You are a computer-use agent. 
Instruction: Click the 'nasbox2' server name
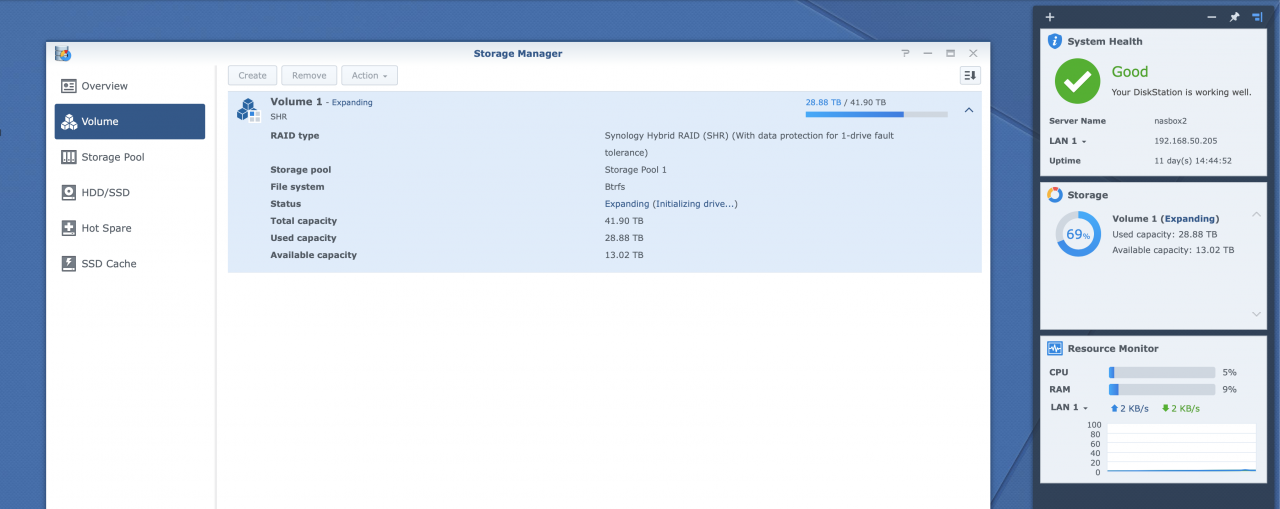coord(1170,121)
